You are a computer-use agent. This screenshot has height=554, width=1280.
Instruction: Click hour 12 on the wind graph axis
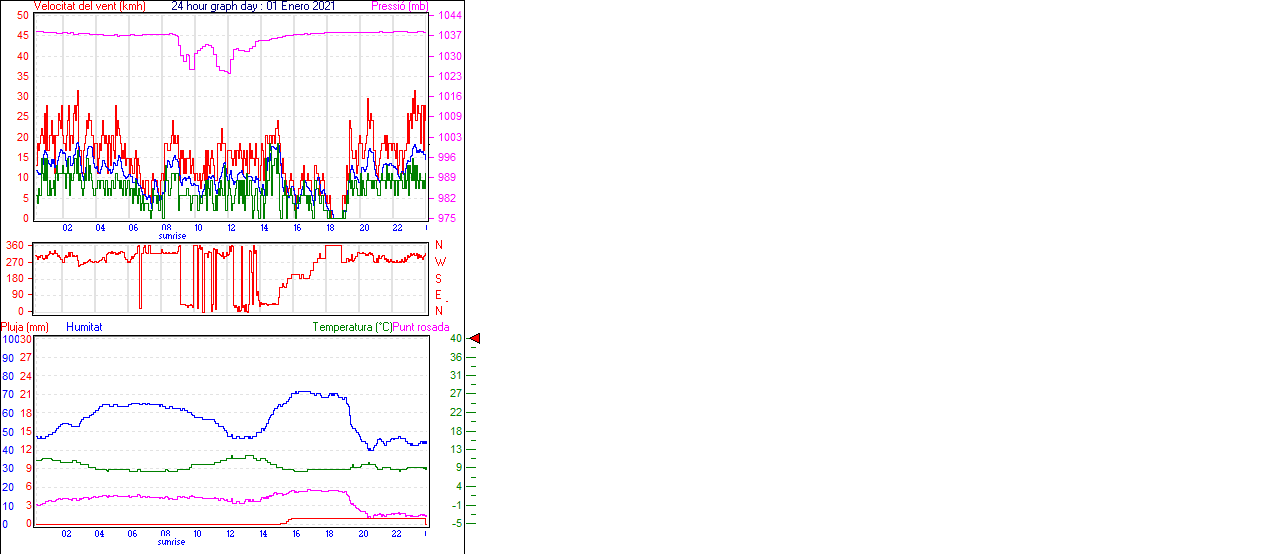coord(231,228)
